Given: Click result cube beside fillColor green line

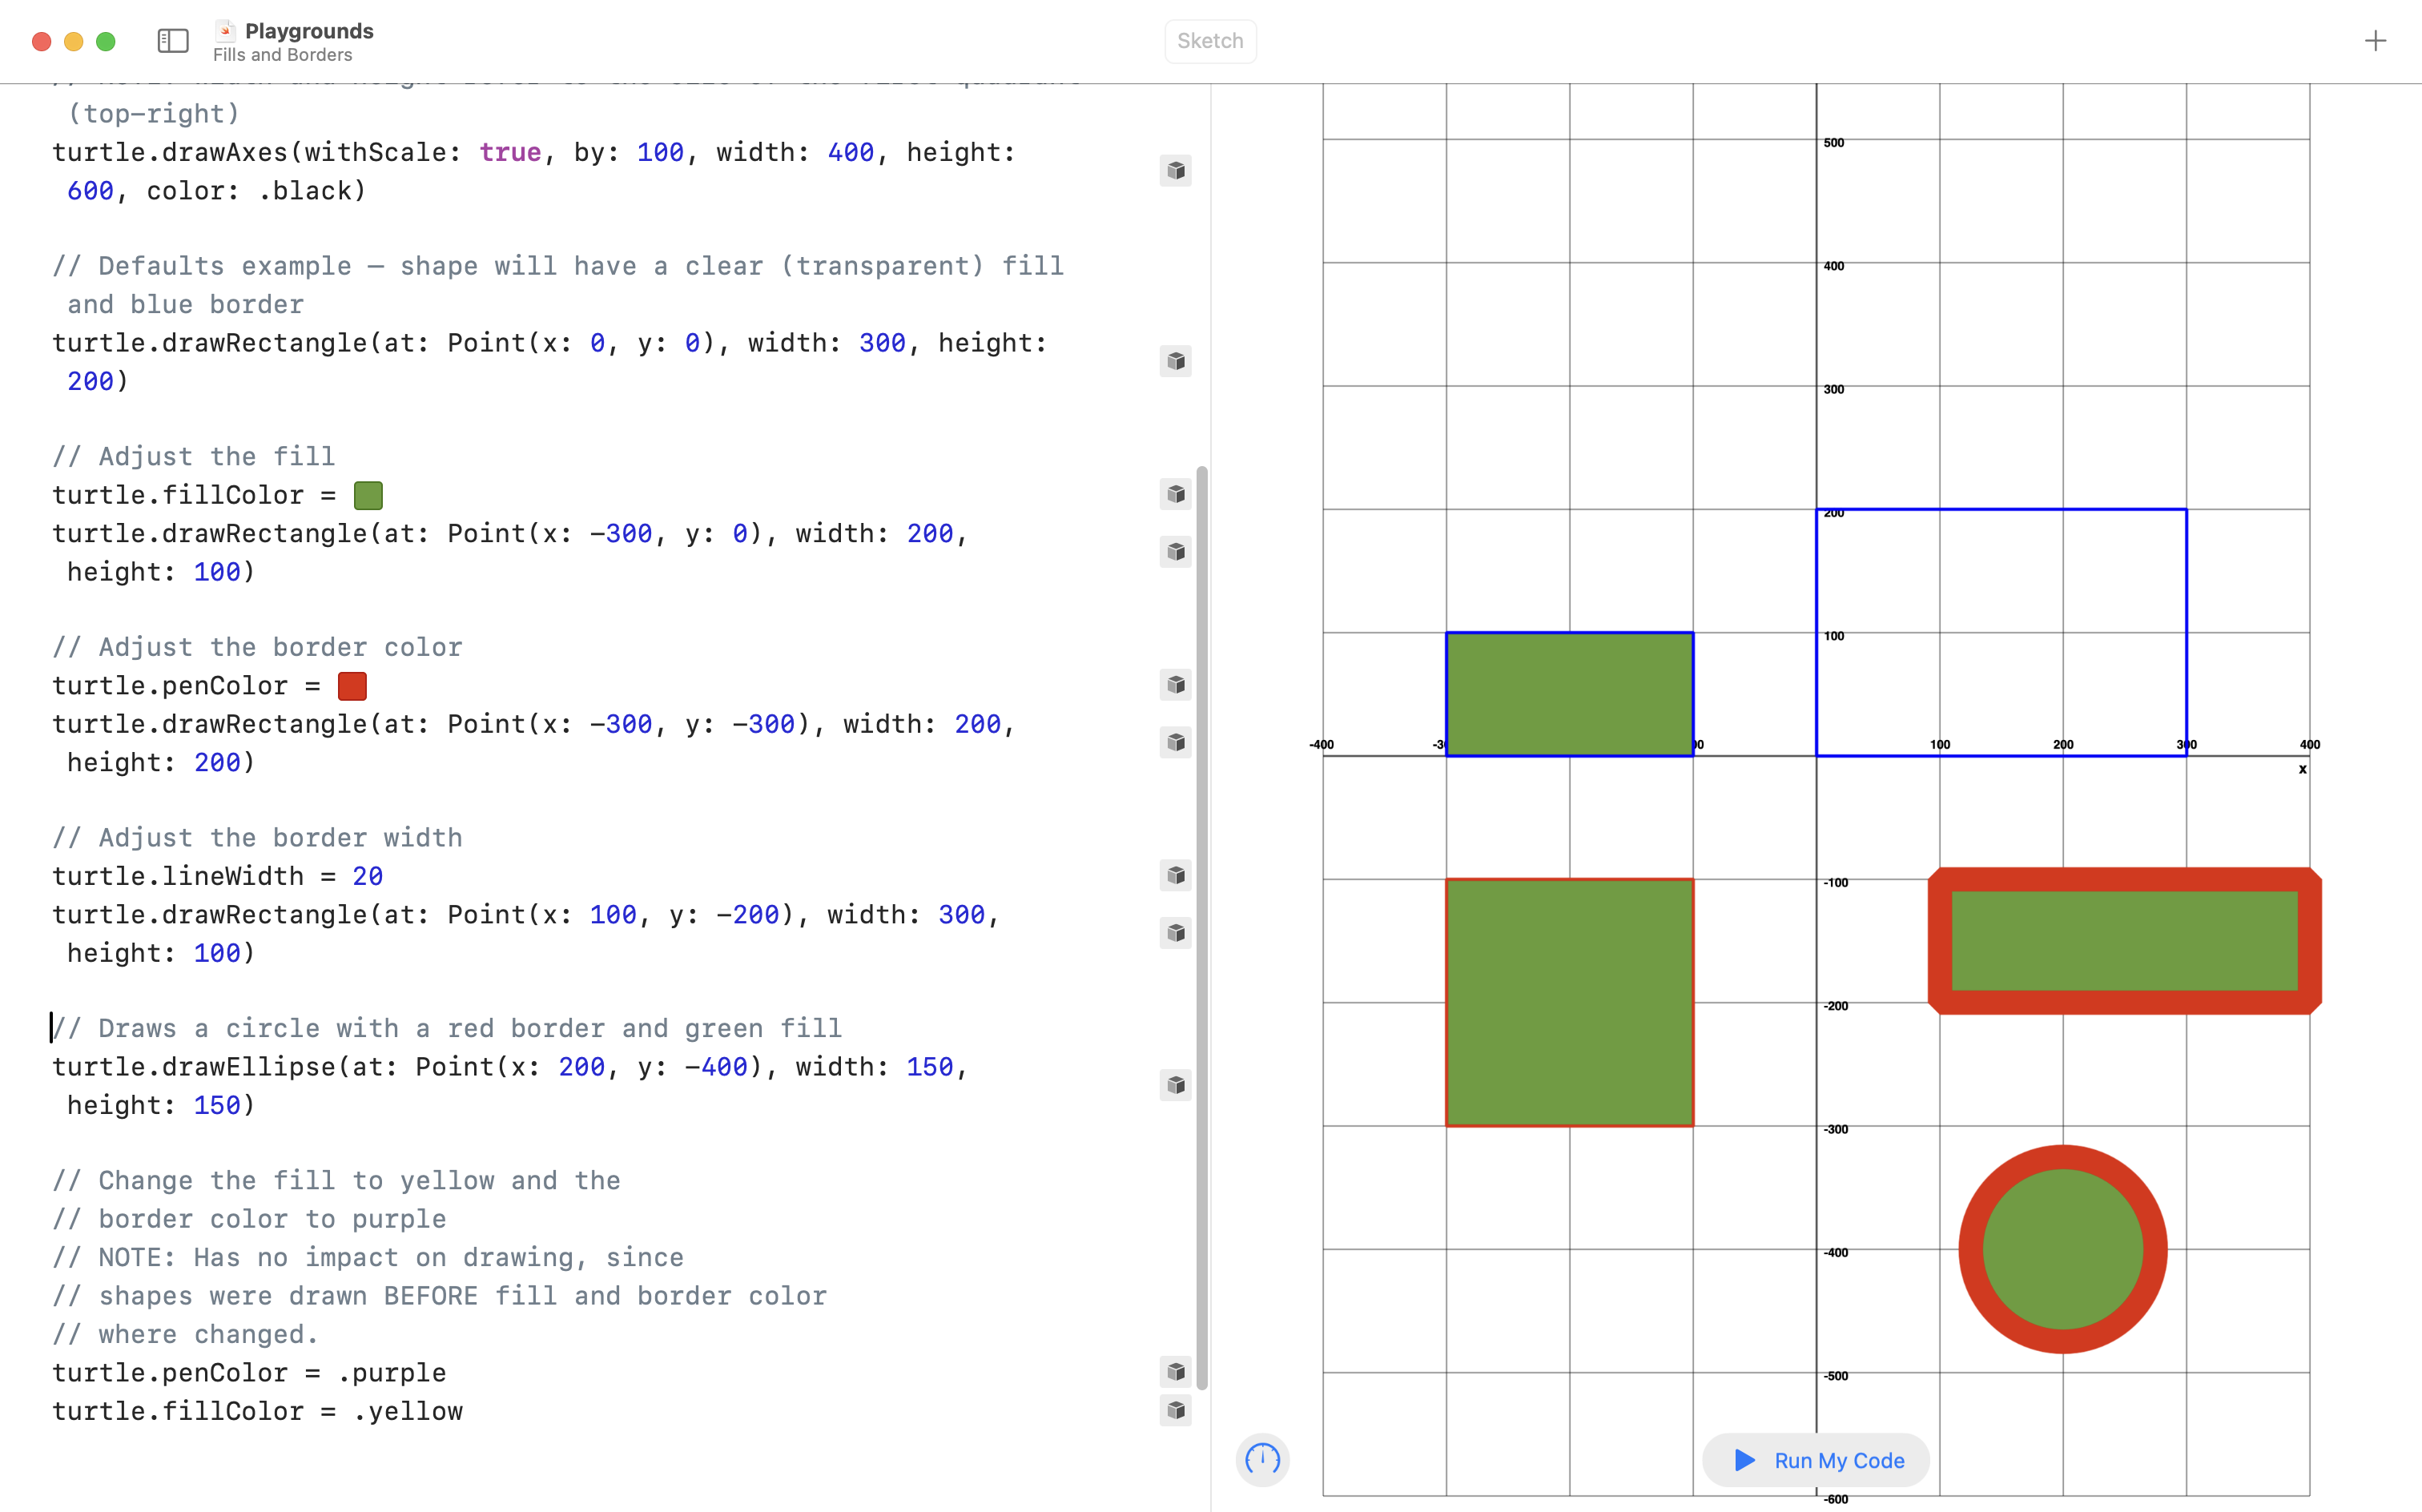Looking at the screenshot, I should click(x=1176, y=494).
